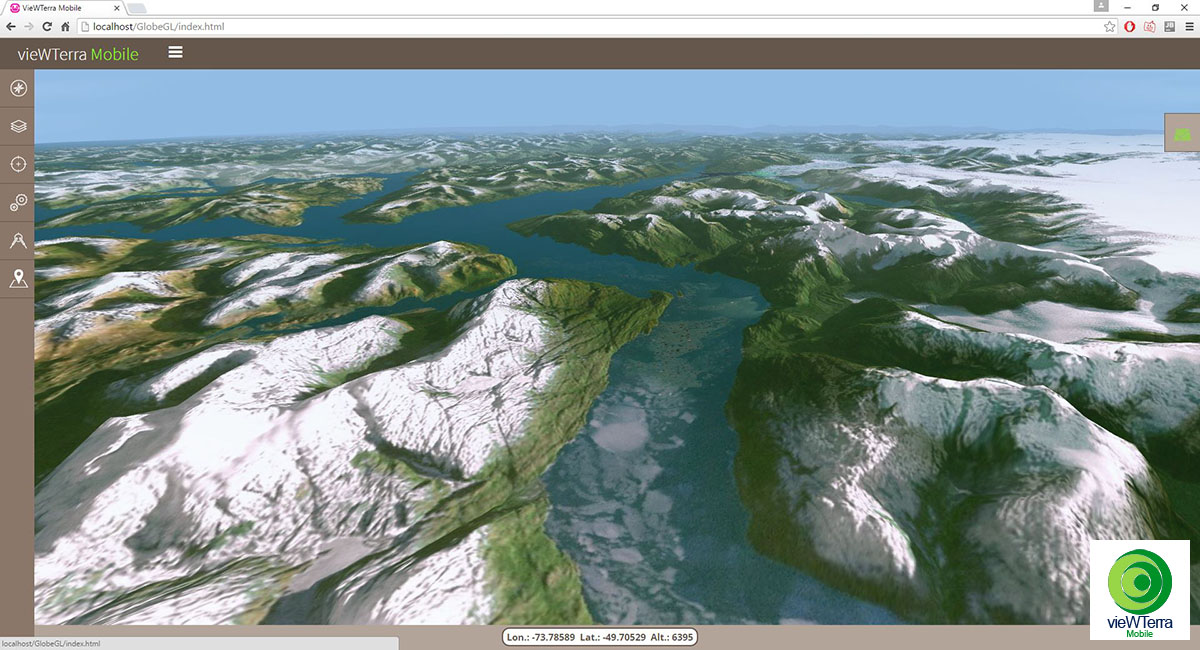
Task: Select the crosshair target tool
Action: [x=17, y=165]
